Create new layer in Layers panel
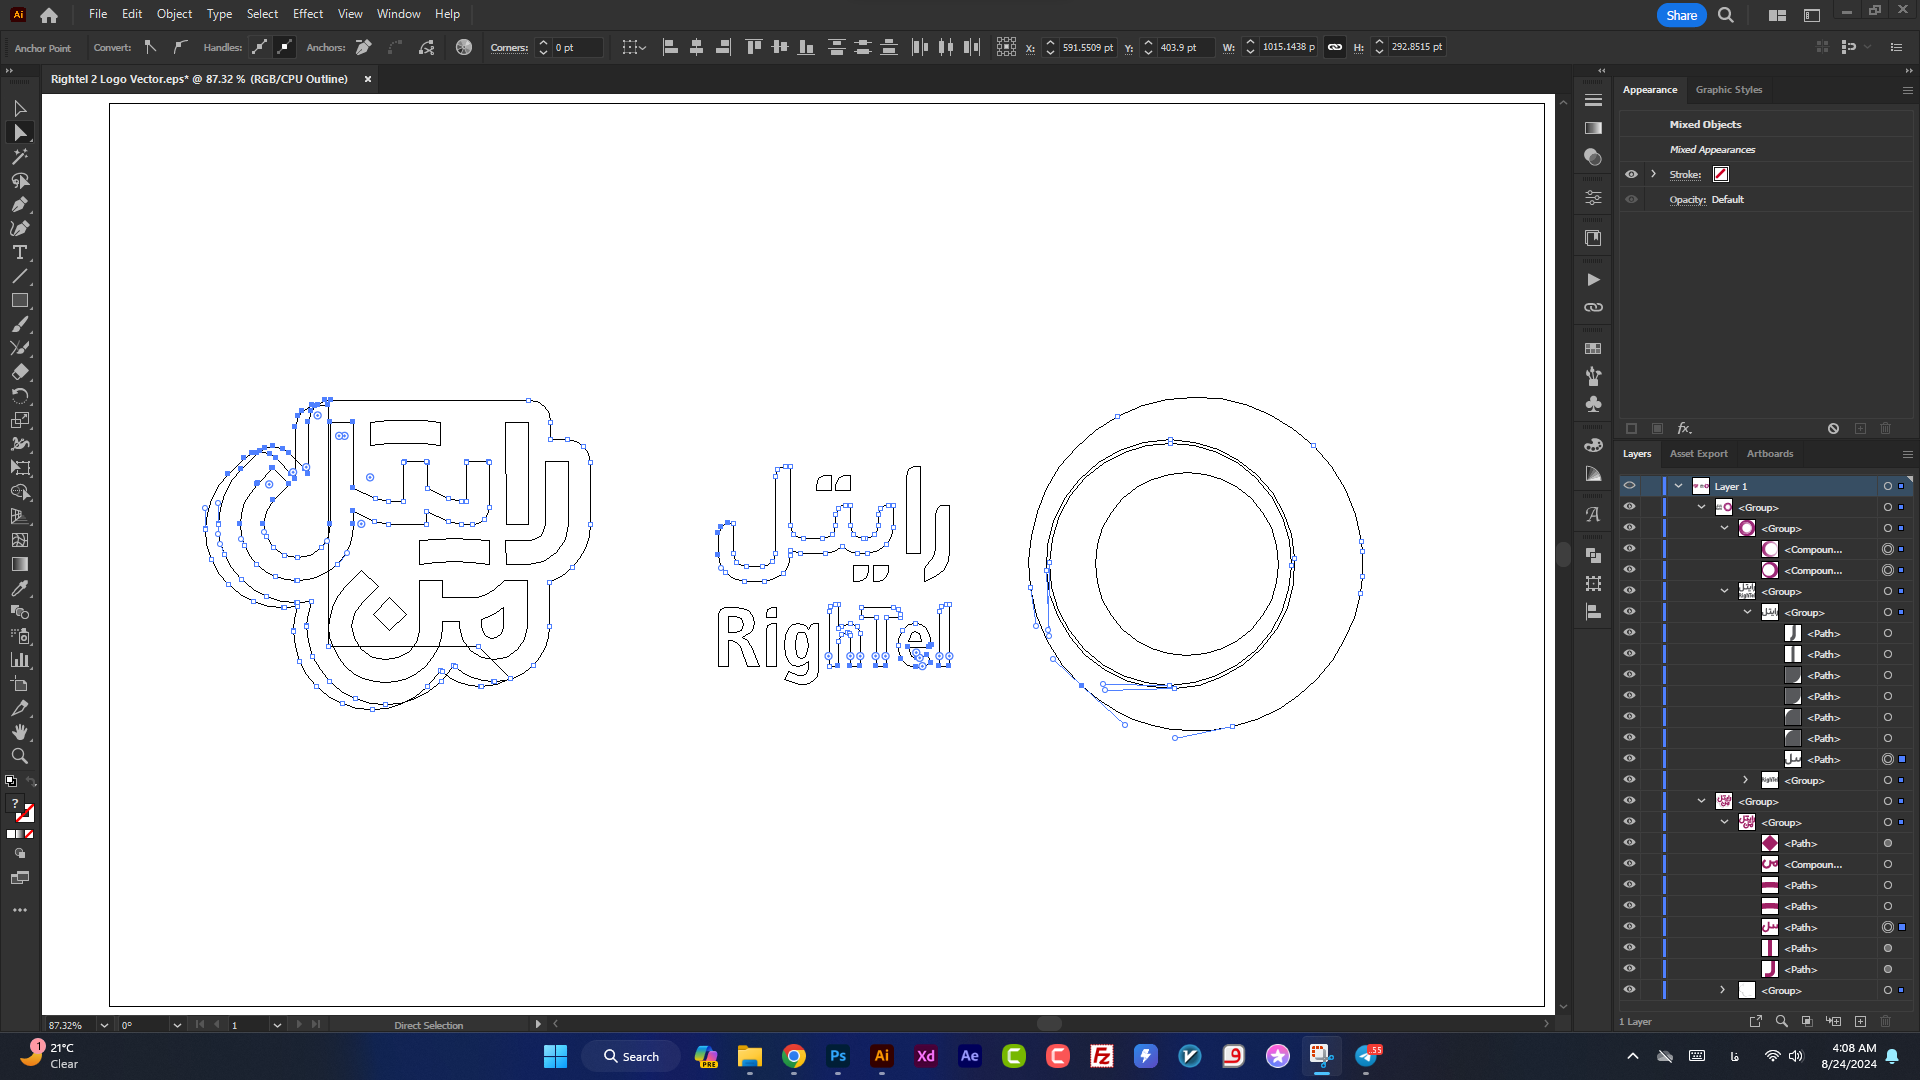This screenshot has width=1920, height=1080. coord(1860,1021)
